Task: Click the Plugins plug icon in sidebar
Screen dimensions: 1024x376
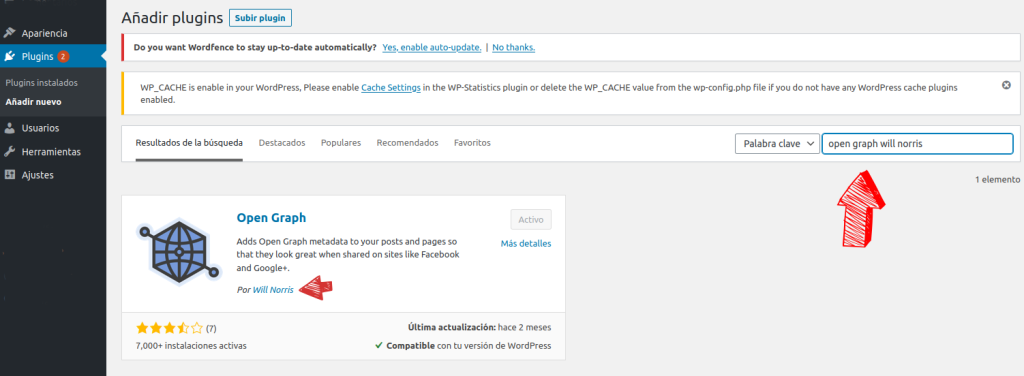Action: pyautogui.click(x=9, y=56)
